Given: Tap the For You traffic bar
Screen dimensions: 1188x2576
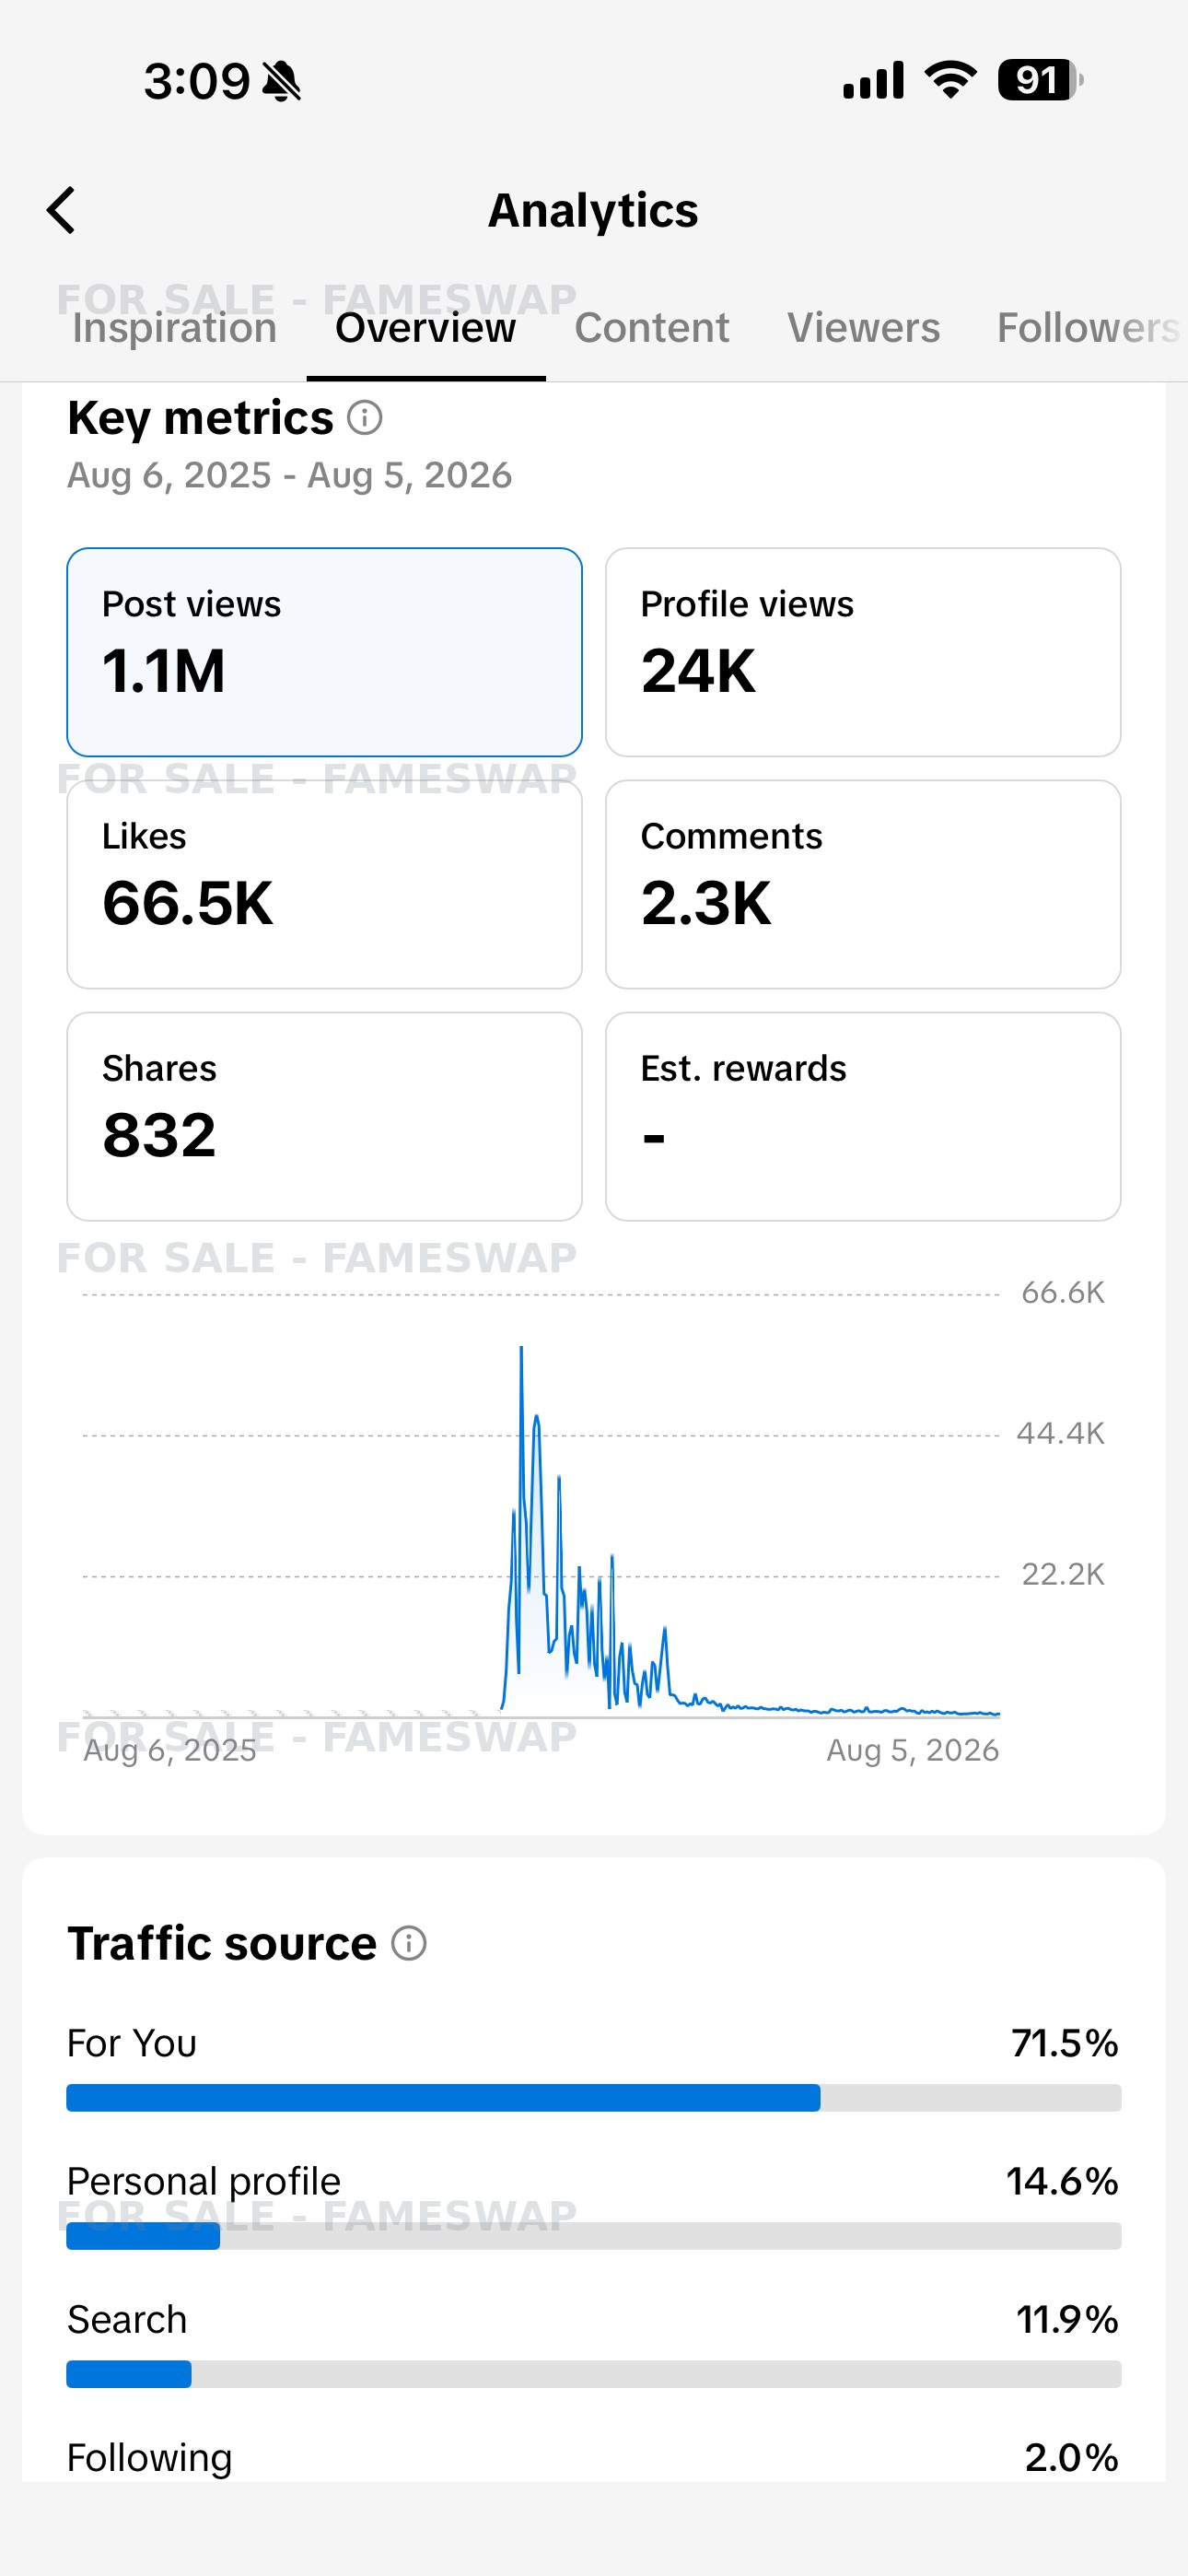Looking at the screenshot, I should click(x=594, y=2097).
